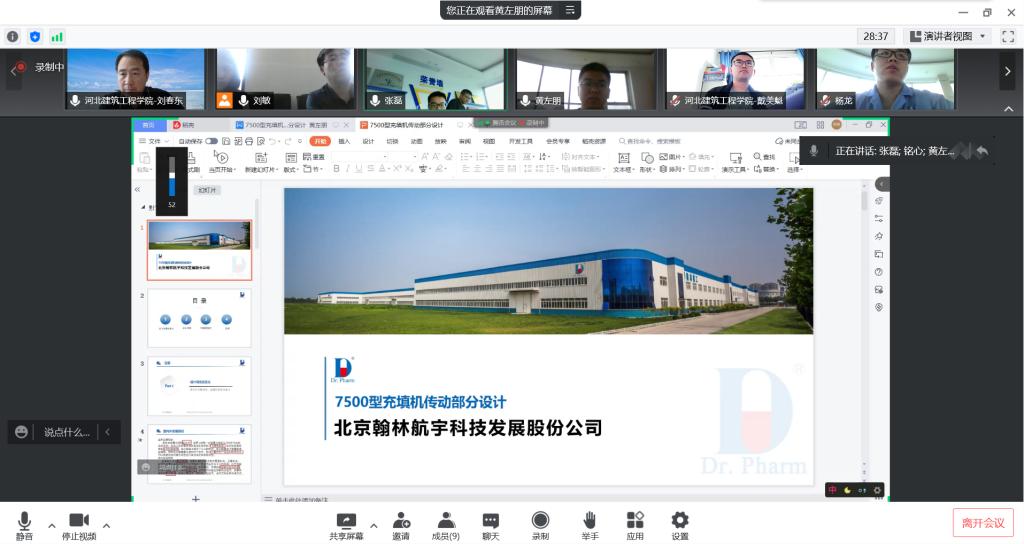Click the 录制 record button
1024x544 pixels.
click(x=540, y=525)
